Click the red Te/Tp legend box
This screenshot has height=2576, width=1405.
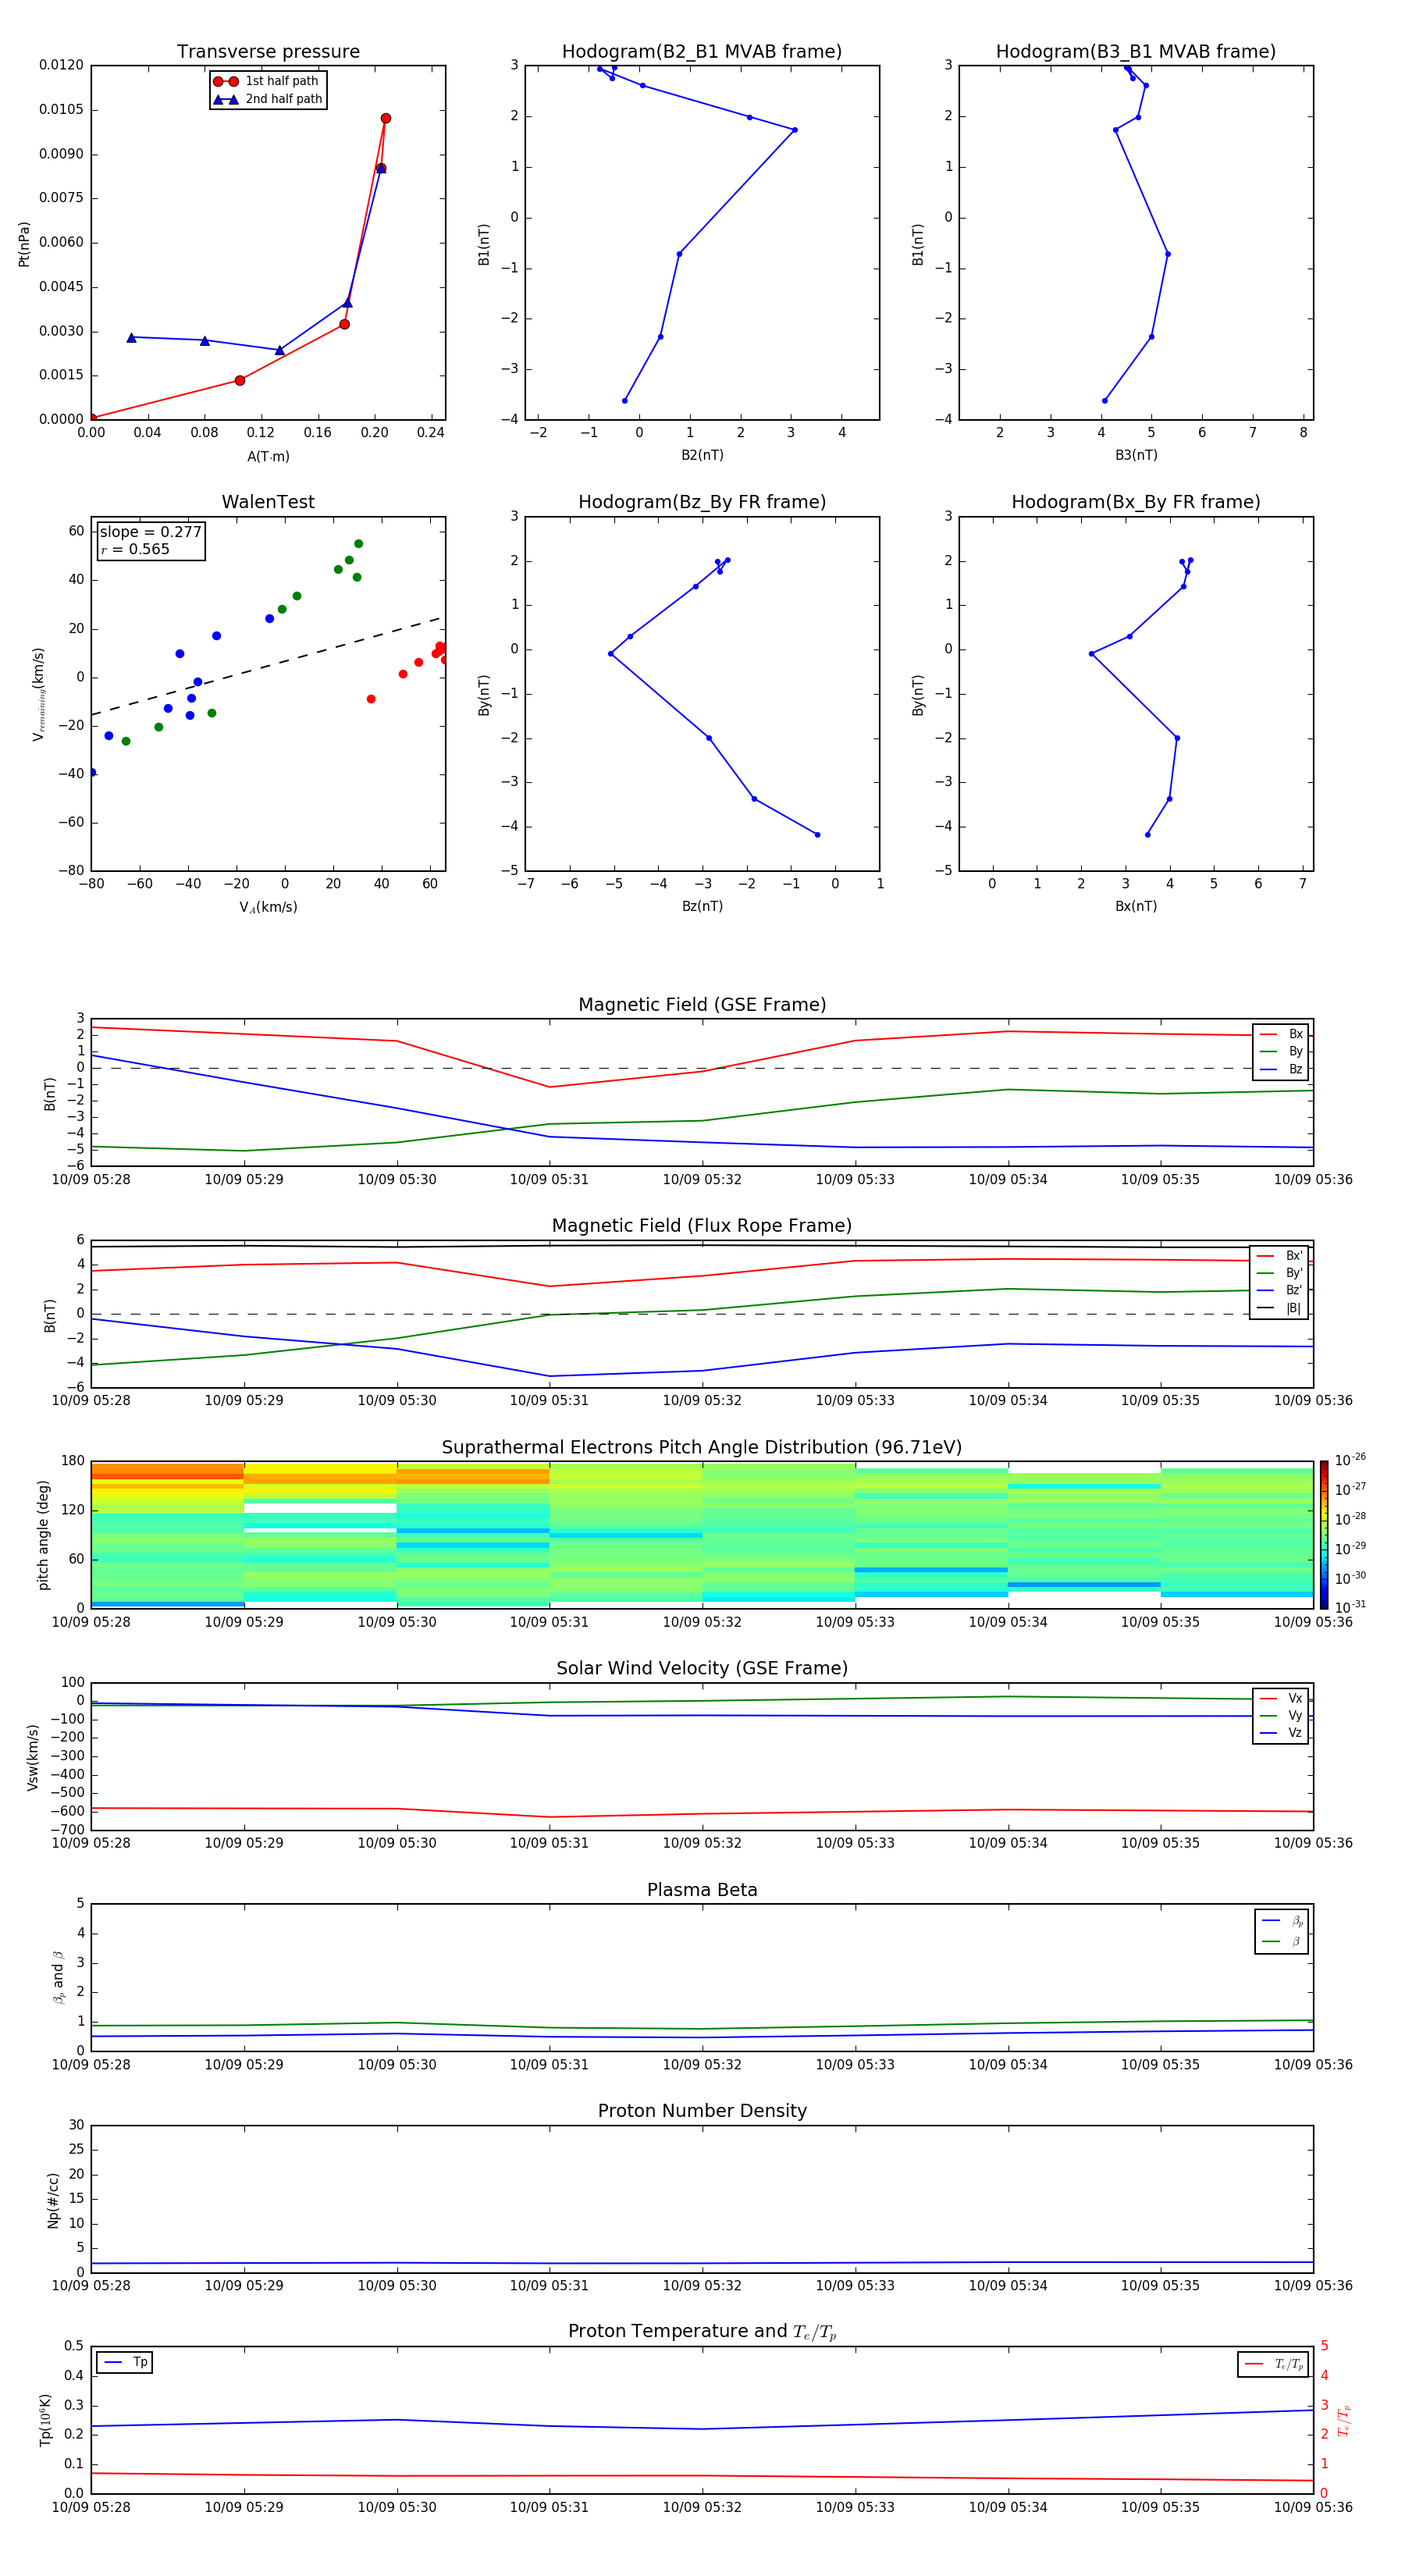[1273, 2364]
